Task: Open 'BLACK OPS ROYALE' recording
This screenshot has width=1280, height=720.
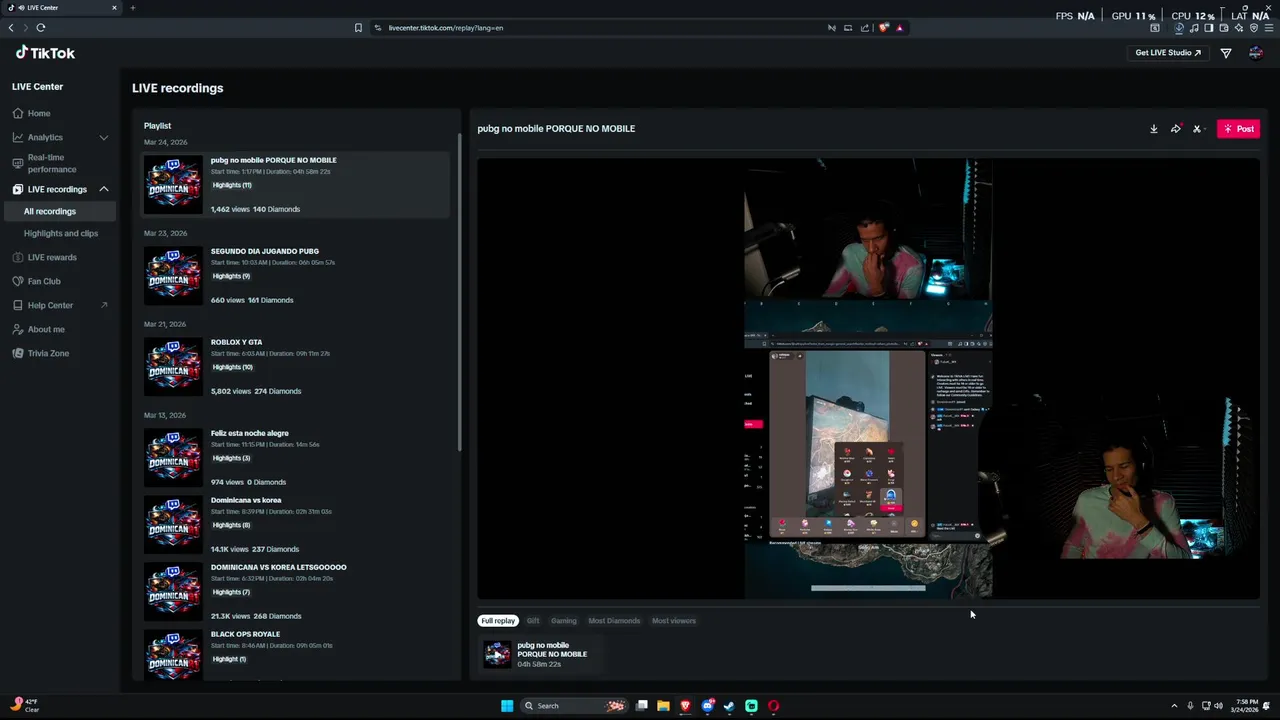Action: pyautogui.click(x=296, y=655)
